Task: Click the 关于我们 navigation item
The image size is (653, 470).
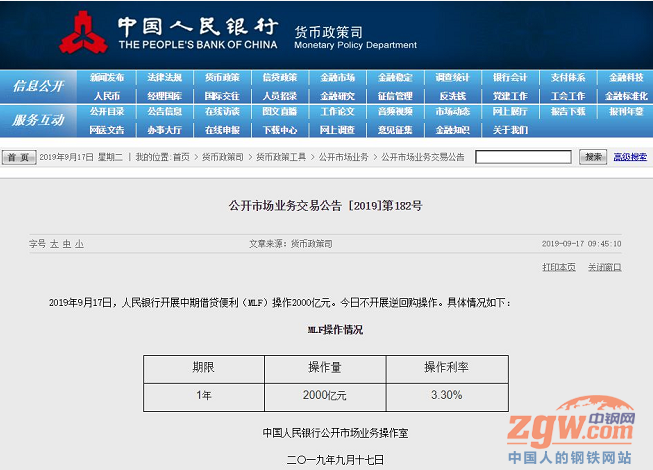Action: click(510, 129)
